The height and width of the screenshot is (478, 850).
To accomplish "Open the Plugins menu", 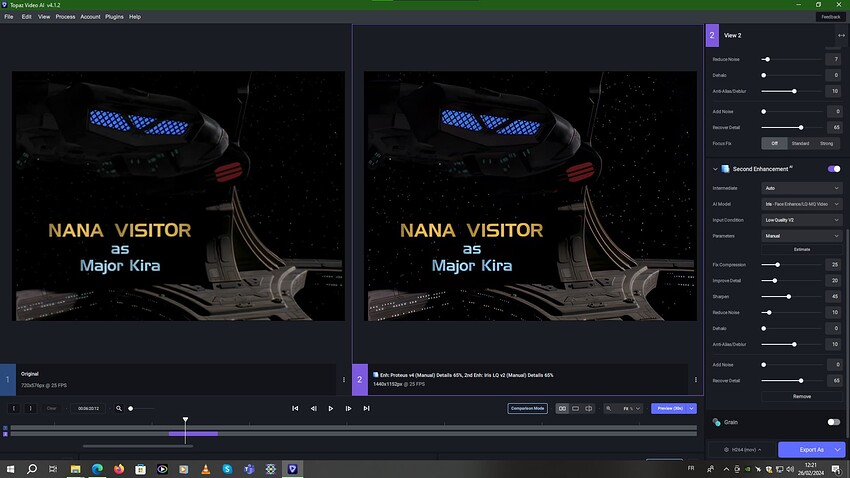I will point(114,17).
